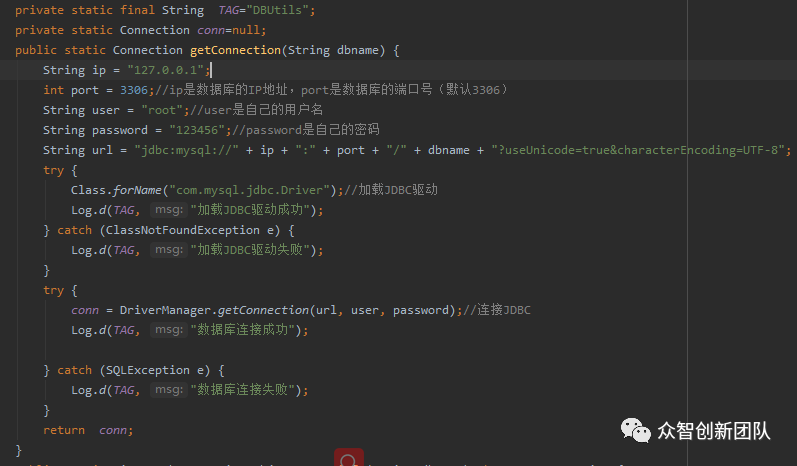Screen dimensions: 797x466
Task: Click the msg: hint before "数据库连接成功"
Action: [169, 329]
